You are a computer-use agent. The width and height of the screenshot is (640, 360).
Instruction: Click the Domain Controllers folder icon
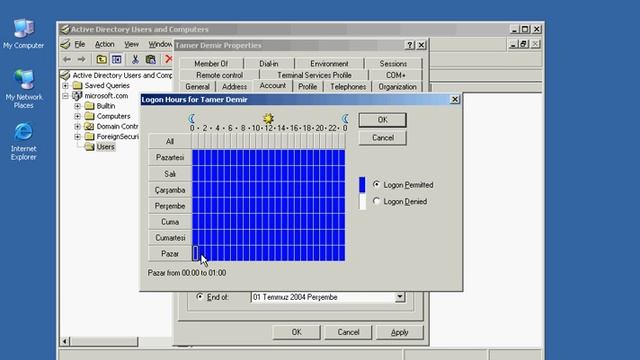point(89,126)
